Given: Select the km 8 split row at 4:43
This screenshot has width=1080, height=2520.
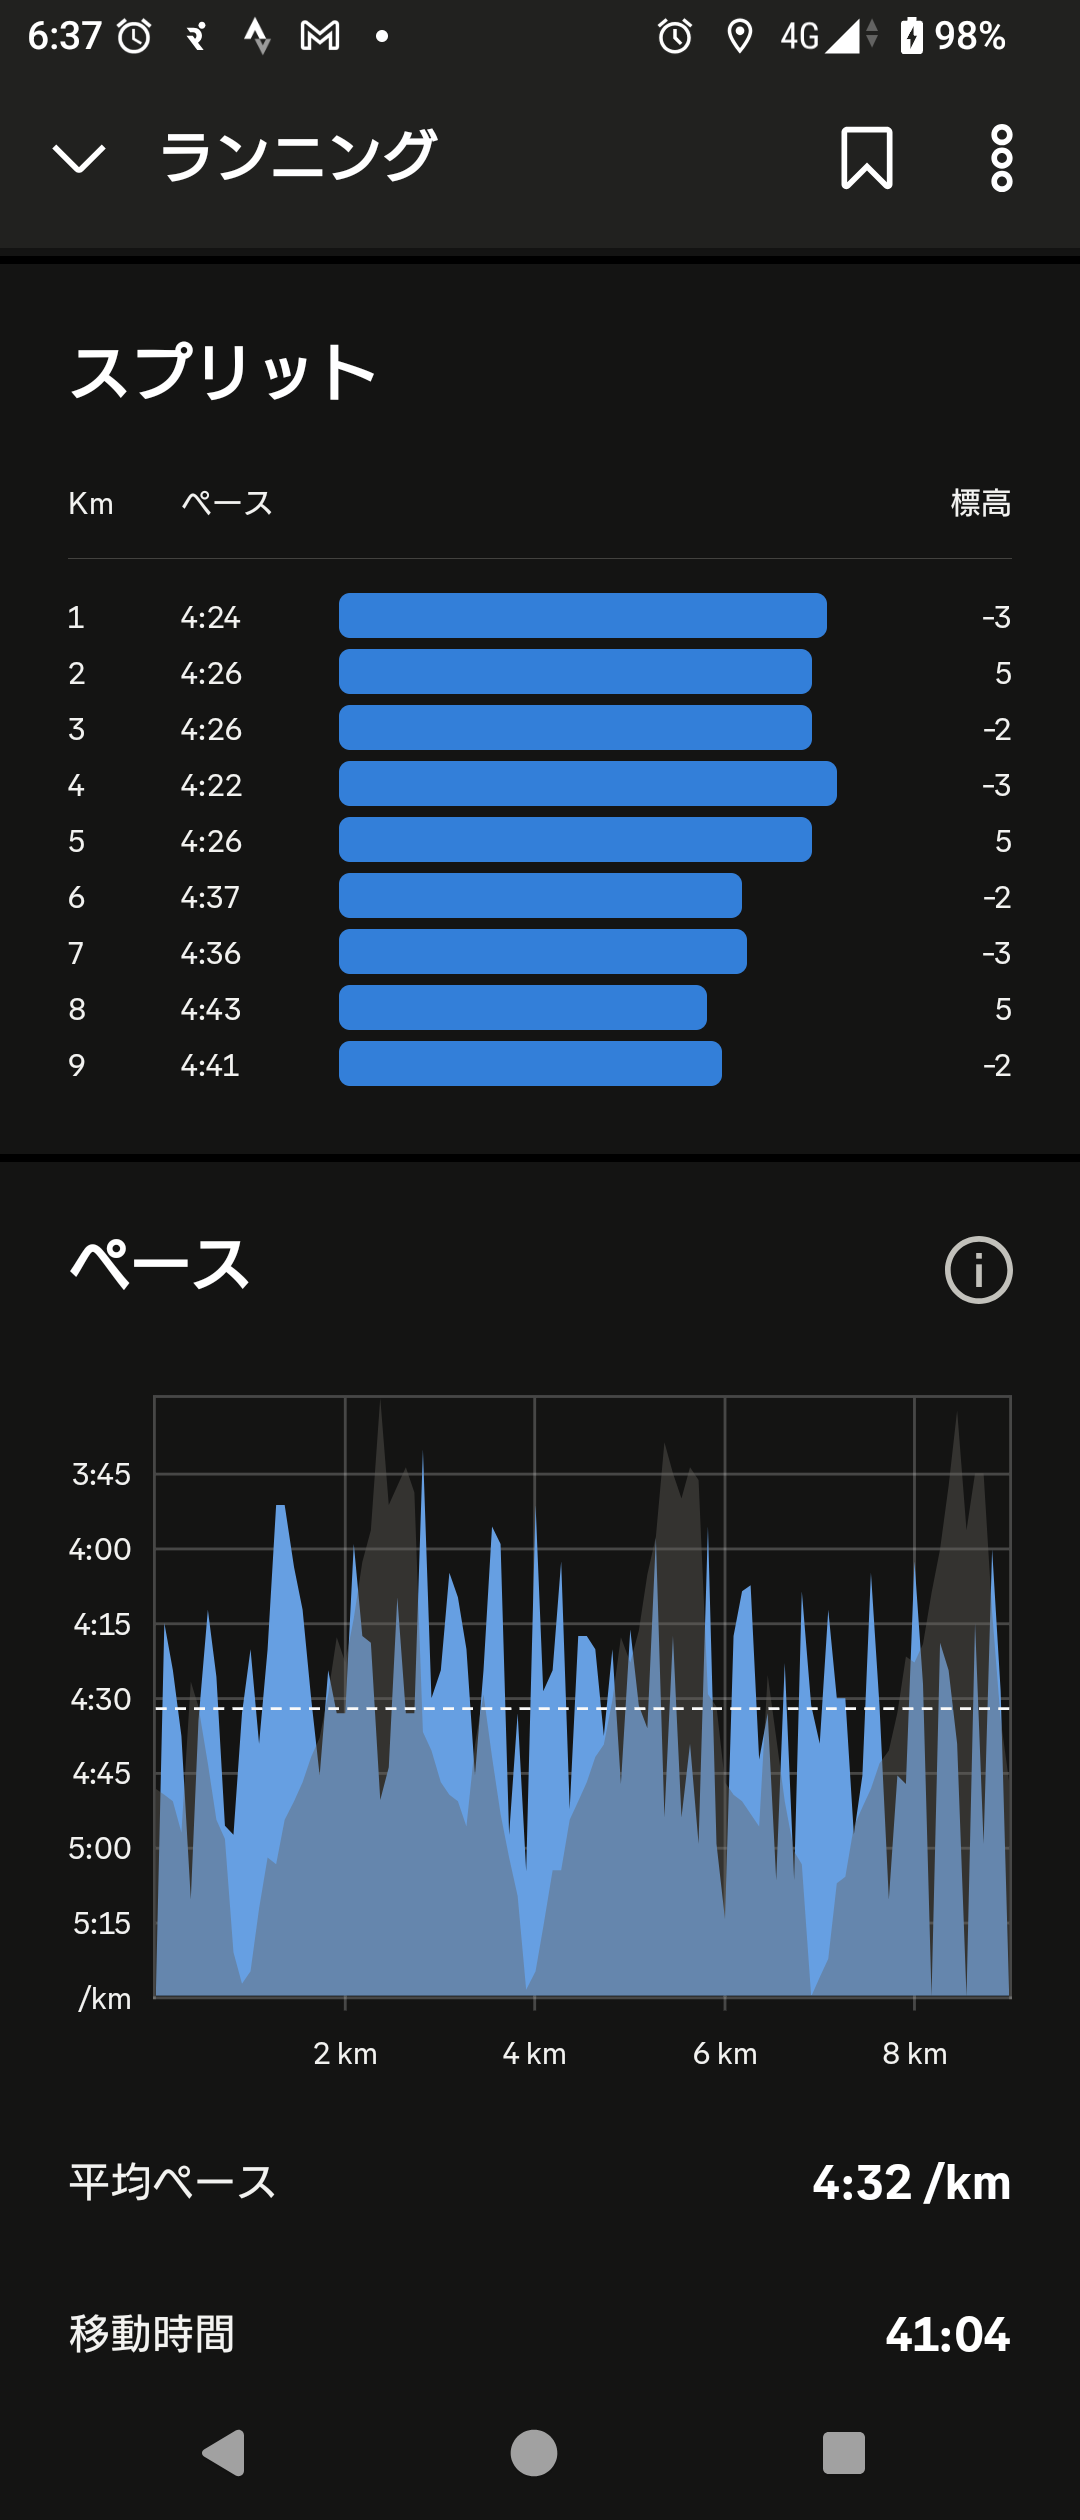Looking at the screenshot, I should tap(540, 1008).
